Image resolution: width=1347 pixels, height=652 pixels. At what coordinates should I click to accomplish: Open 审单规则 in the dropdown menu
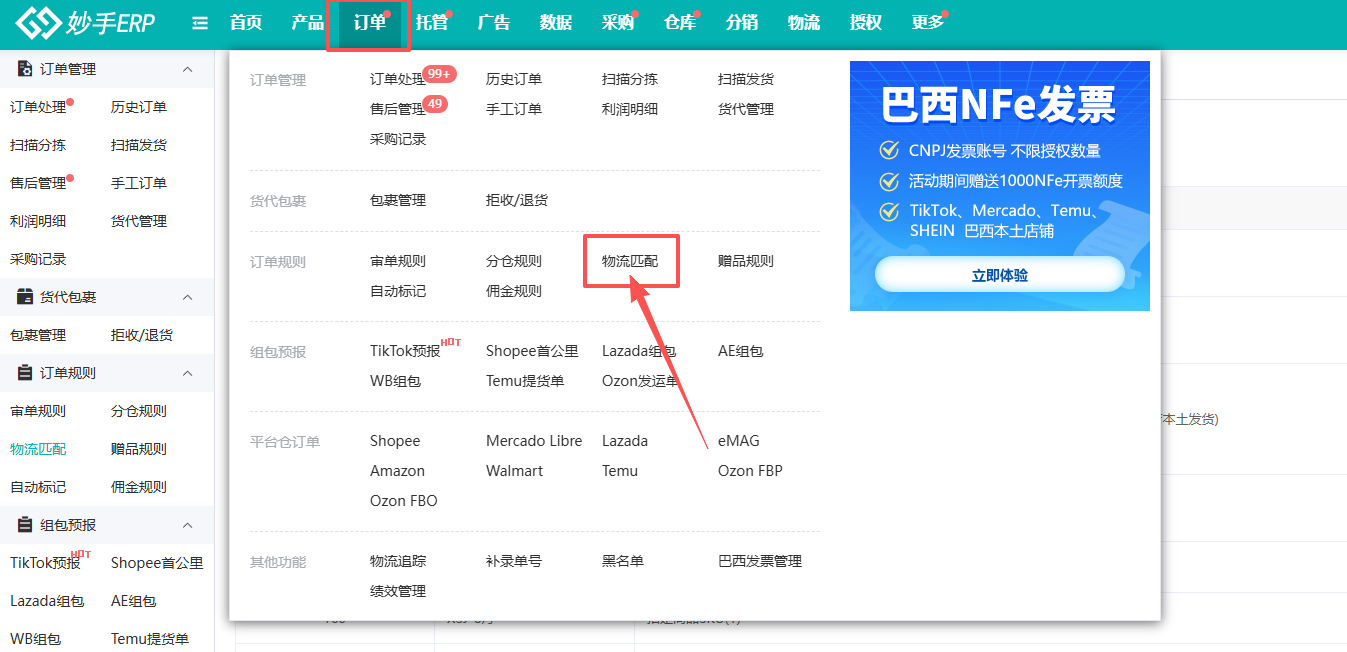(398, 261)
